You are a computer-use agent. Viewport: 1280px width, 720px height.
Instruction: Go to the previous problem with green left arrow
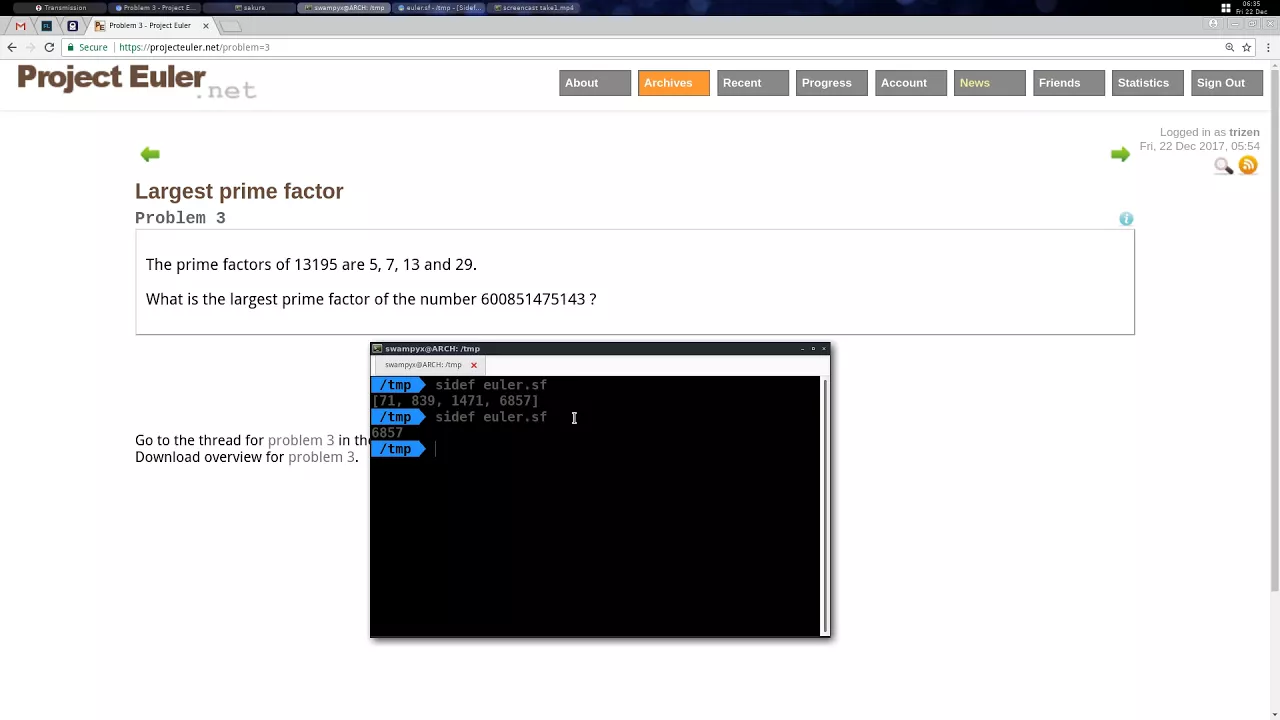click(150, 154)
